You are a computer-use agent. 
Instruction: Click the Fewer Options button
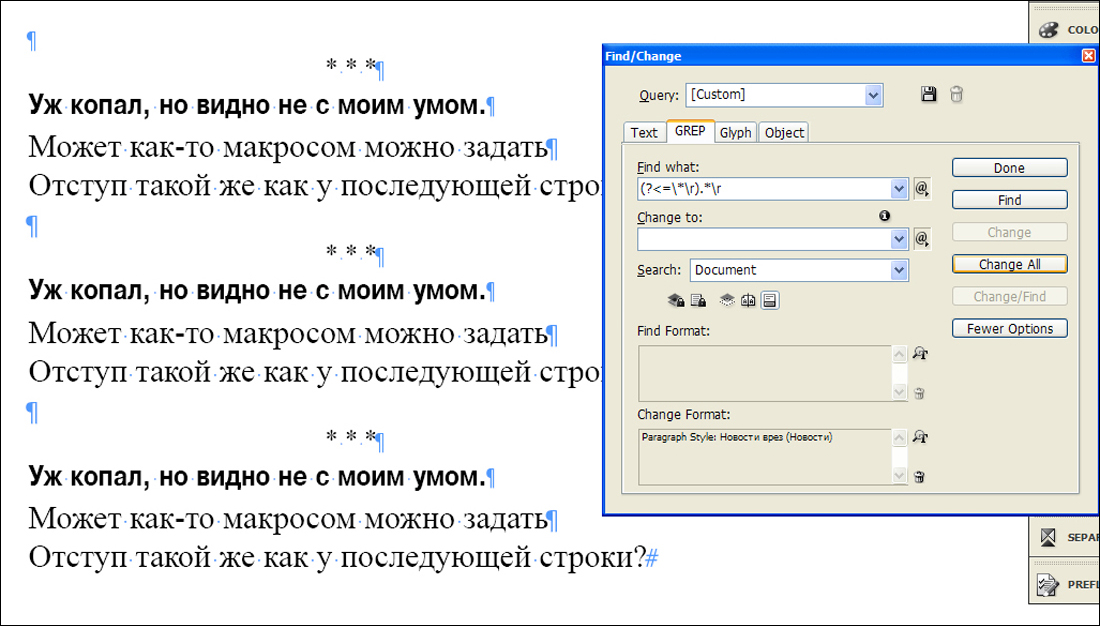tap(1009, 328)
